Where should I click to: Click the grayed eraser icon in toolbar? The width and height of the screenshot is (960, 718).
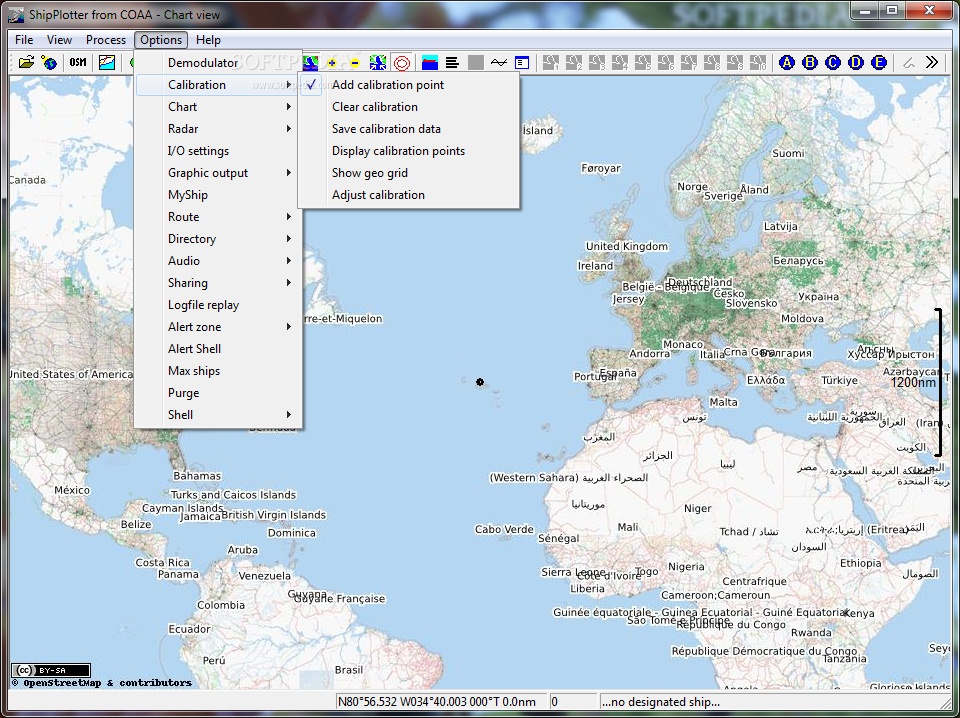tap(909, 62)
